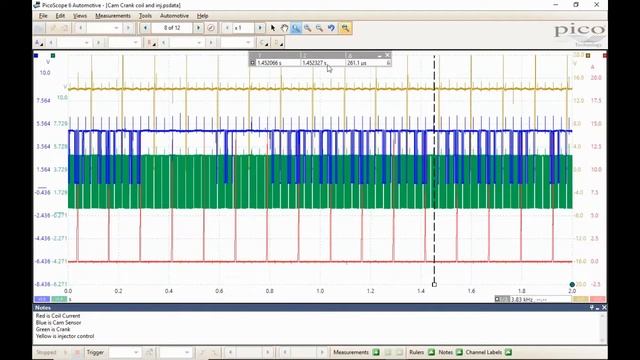Click the 'Yellow is injector control' note

[65, 336]
